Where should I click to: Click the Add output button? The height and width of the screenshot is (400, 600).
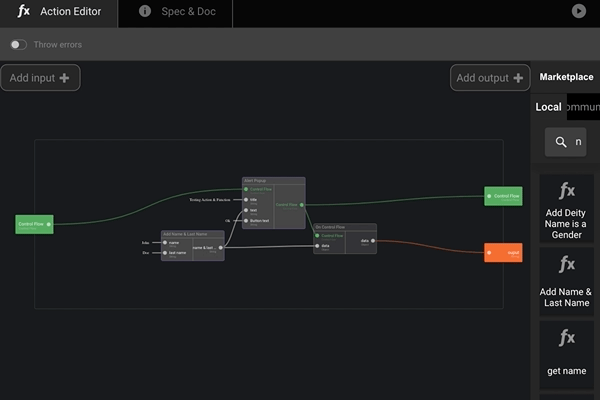490,78
